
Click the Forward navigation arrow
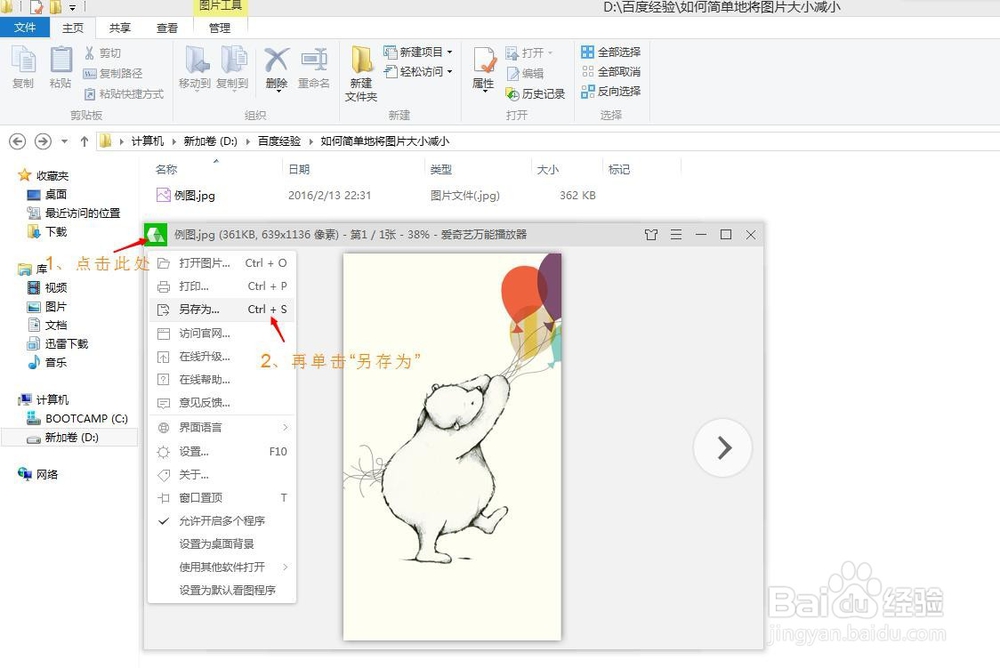coord(43,141)
